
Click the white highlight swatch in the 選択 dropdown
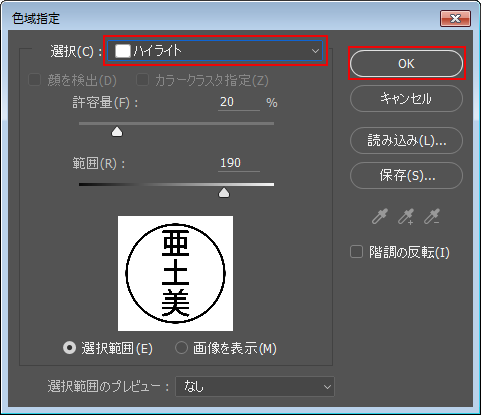tap(123, 51)
